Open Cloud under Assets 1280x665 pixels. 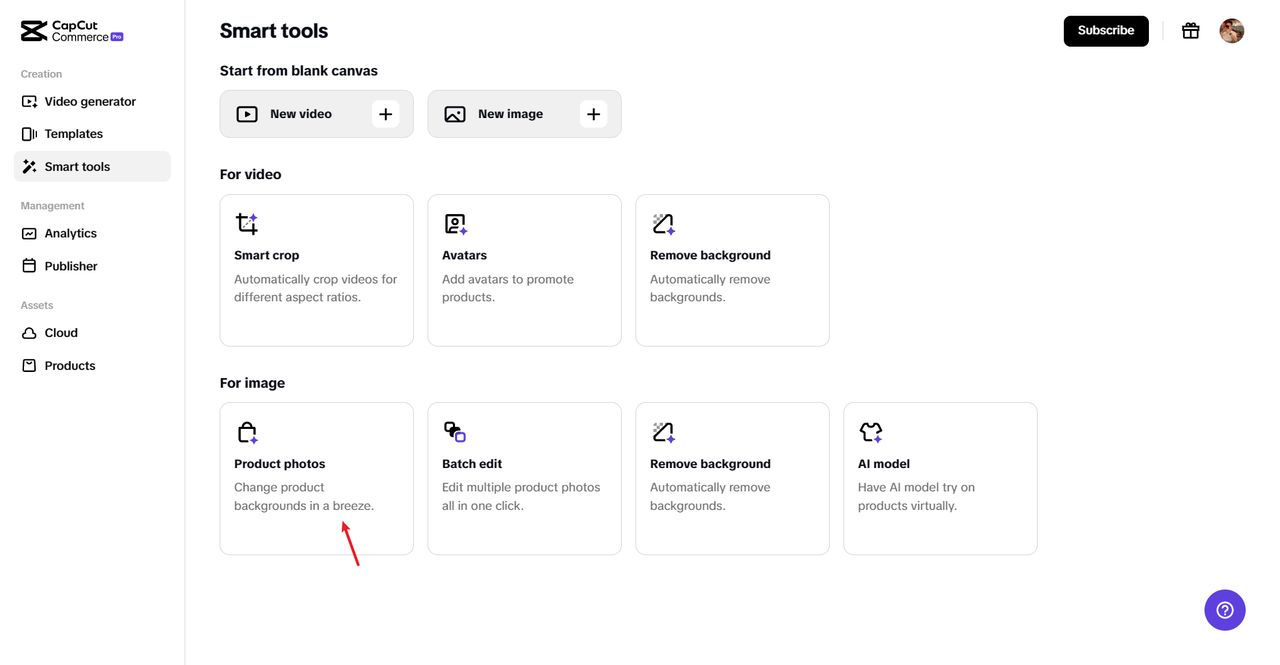60,333
